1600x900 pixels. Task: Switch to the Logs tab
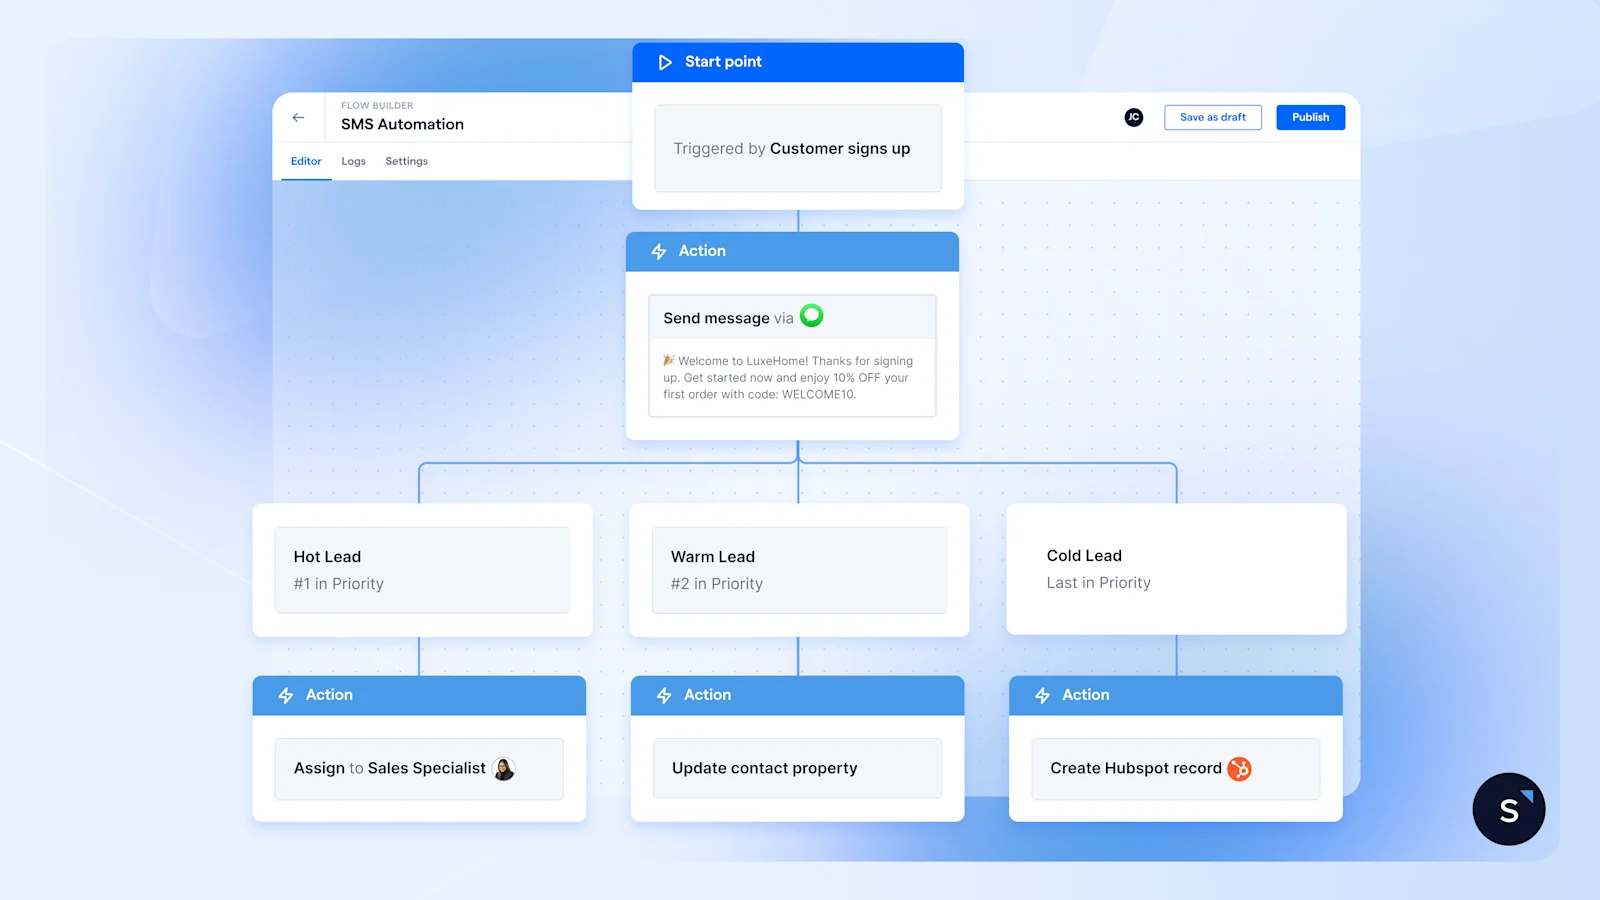click(x=353, y=161)
